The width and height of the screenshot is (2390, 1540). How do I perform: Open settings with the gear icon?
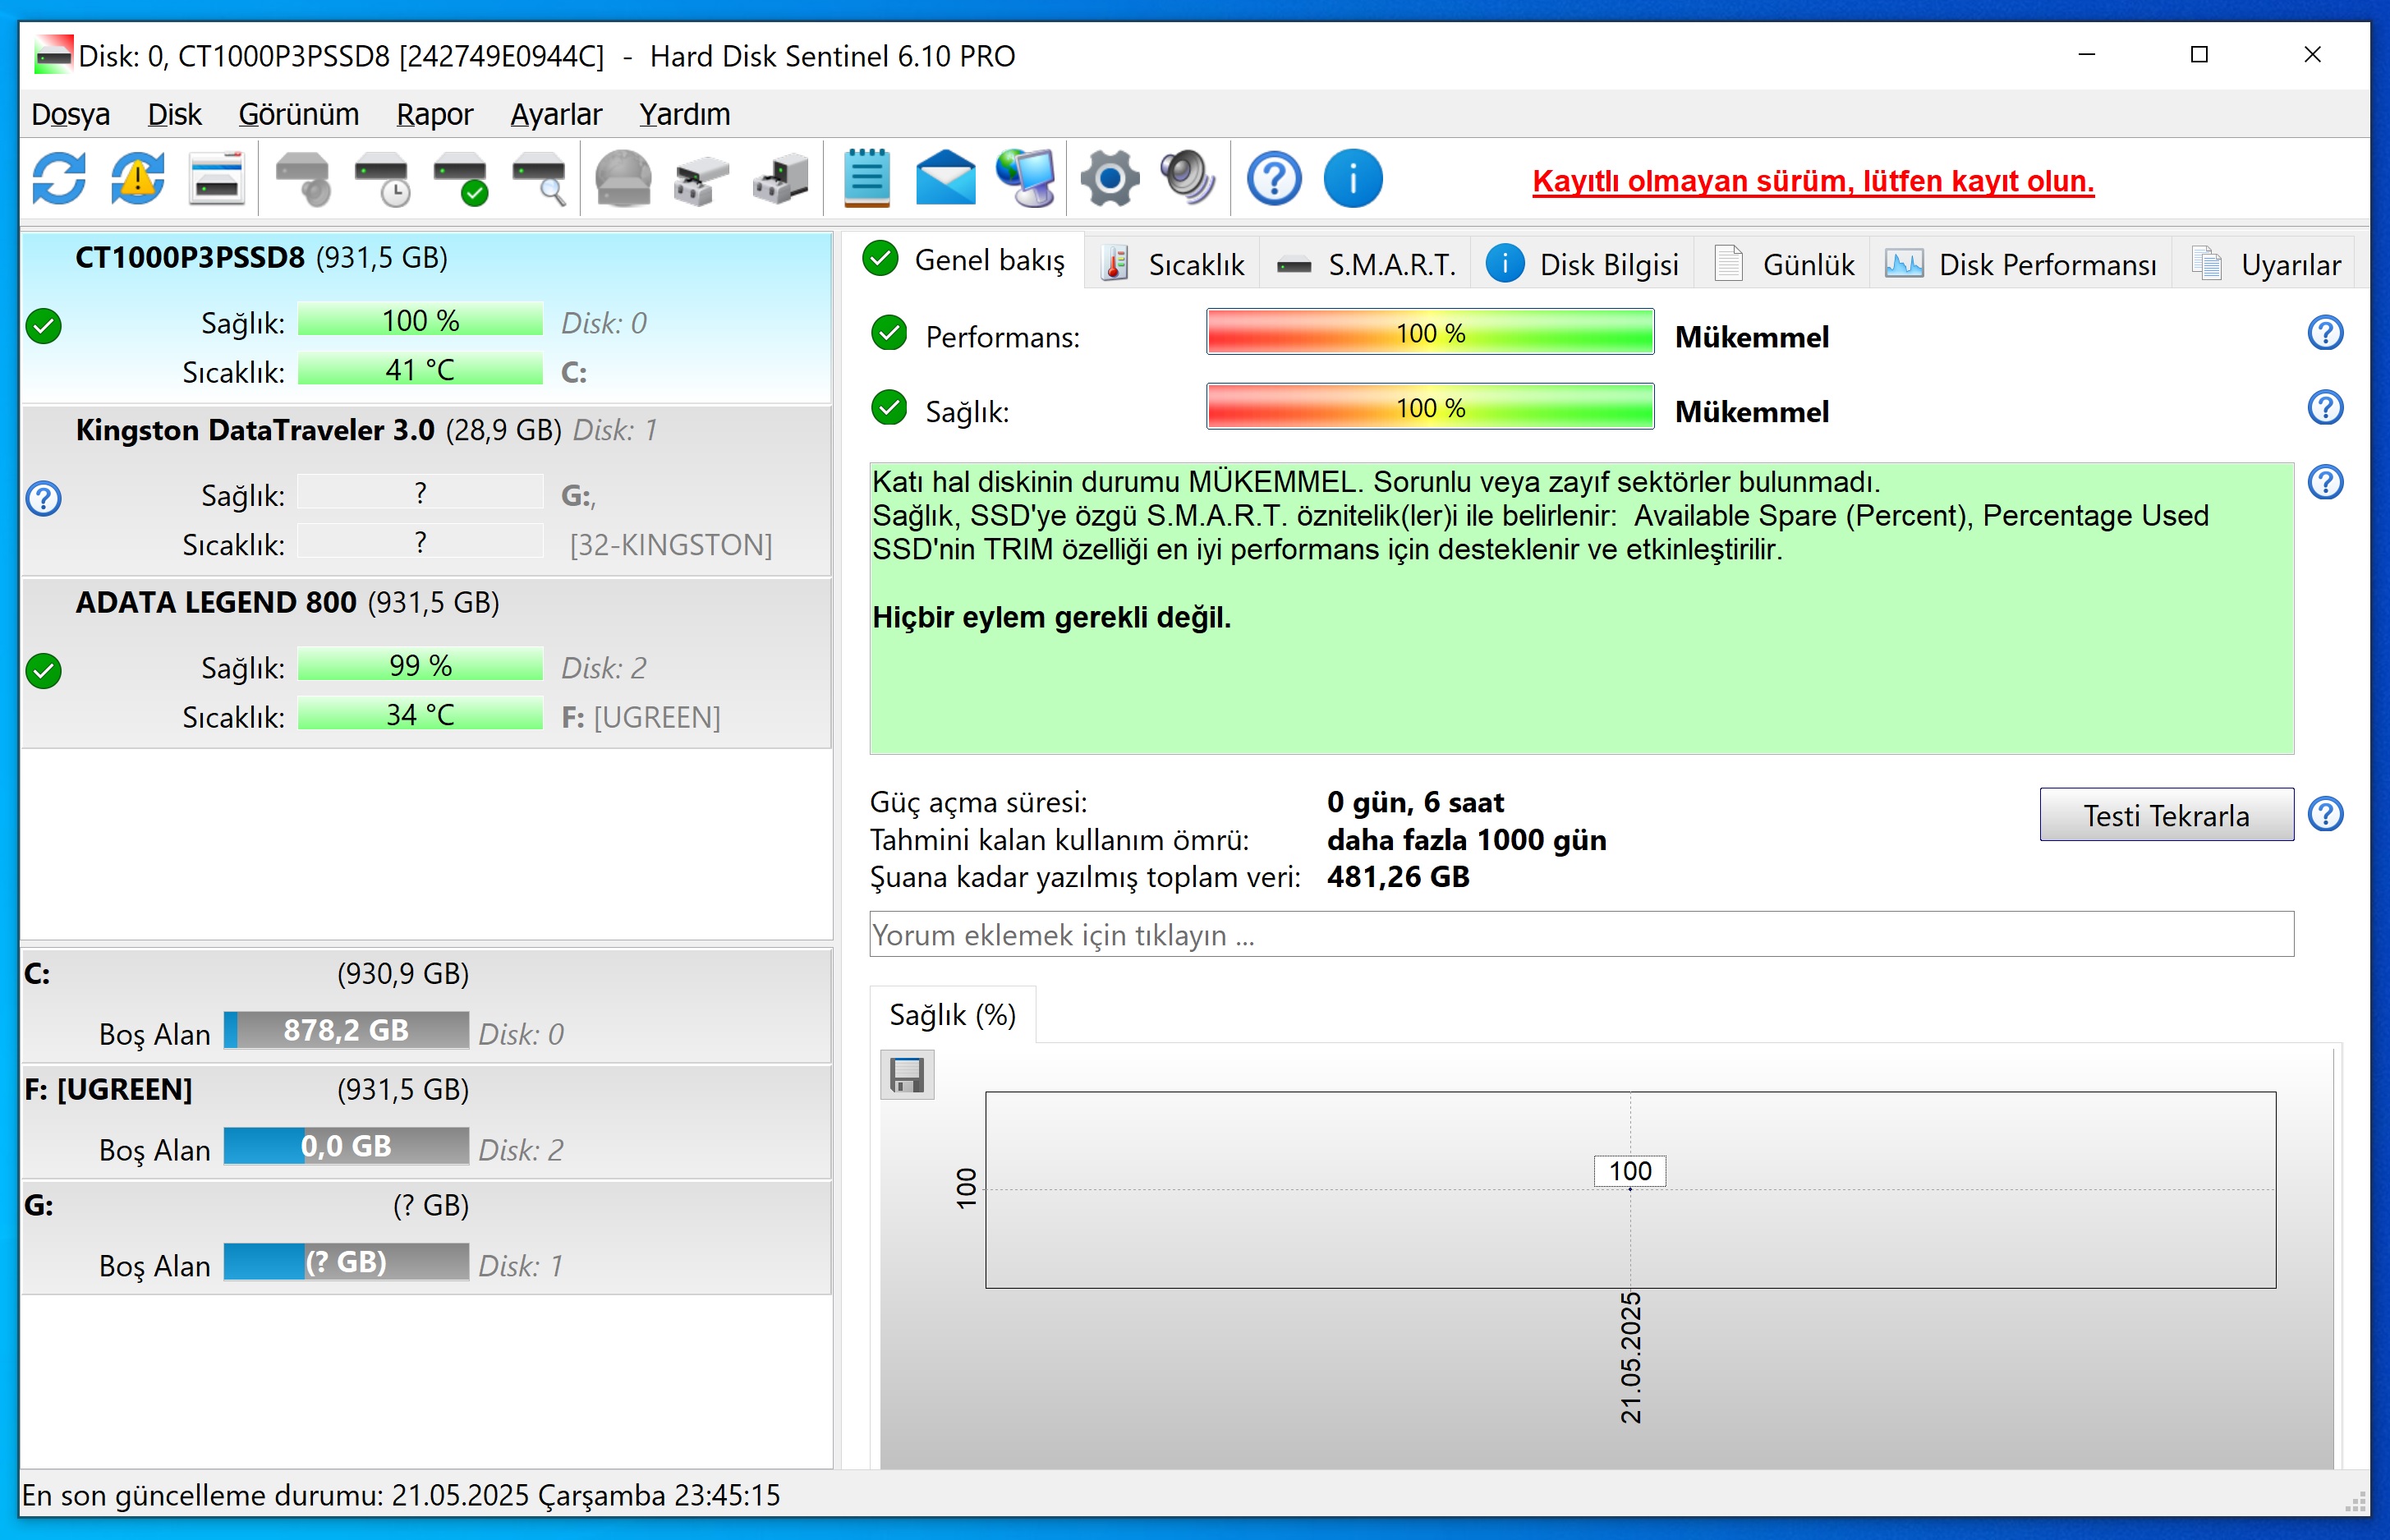[1109, 180]
